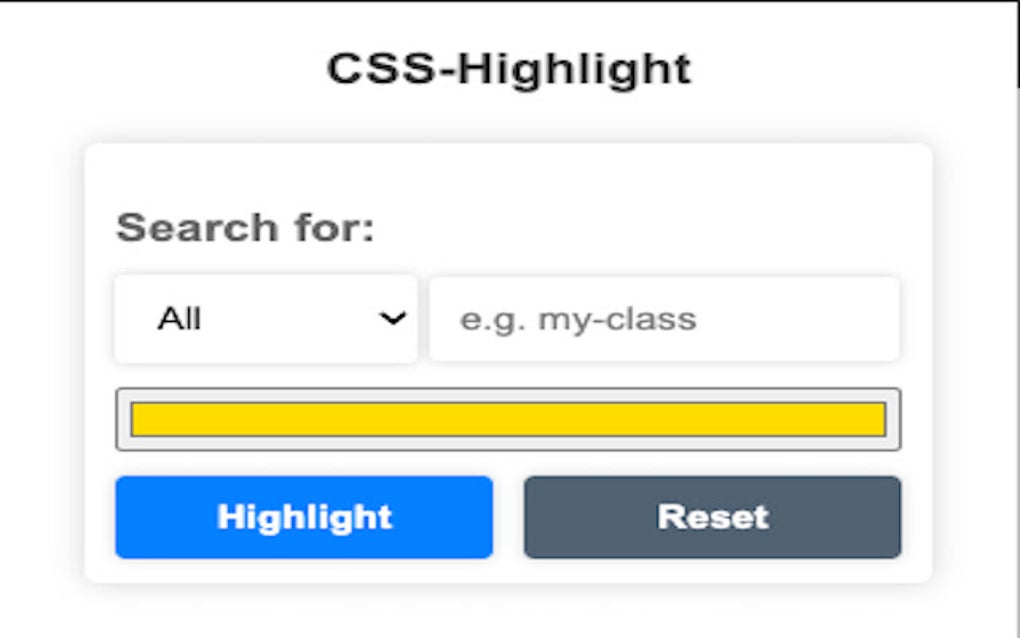Click the CSS-Highlight heading
The image size is (1020, 638).
point(509,69)
